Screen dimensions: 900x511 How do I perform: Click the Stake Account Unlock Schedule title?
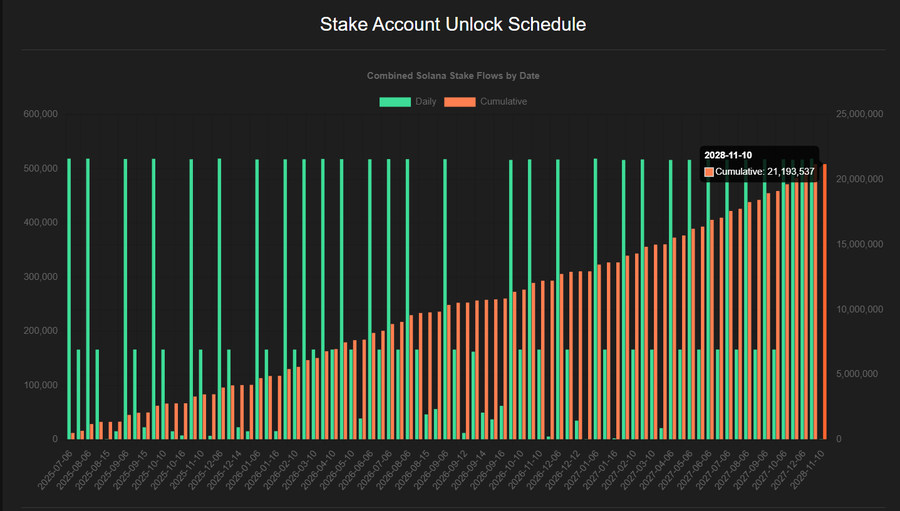point(453,24)
